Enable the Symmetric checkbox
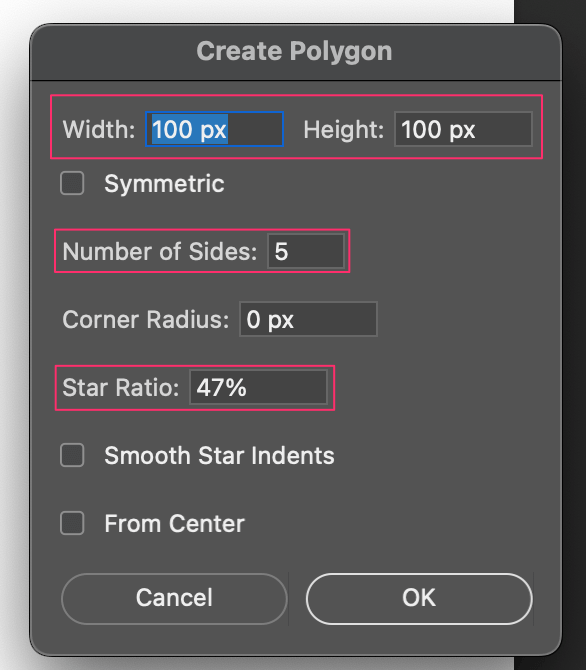The width and height of the screenshot is (586, 670). point(72,183)
